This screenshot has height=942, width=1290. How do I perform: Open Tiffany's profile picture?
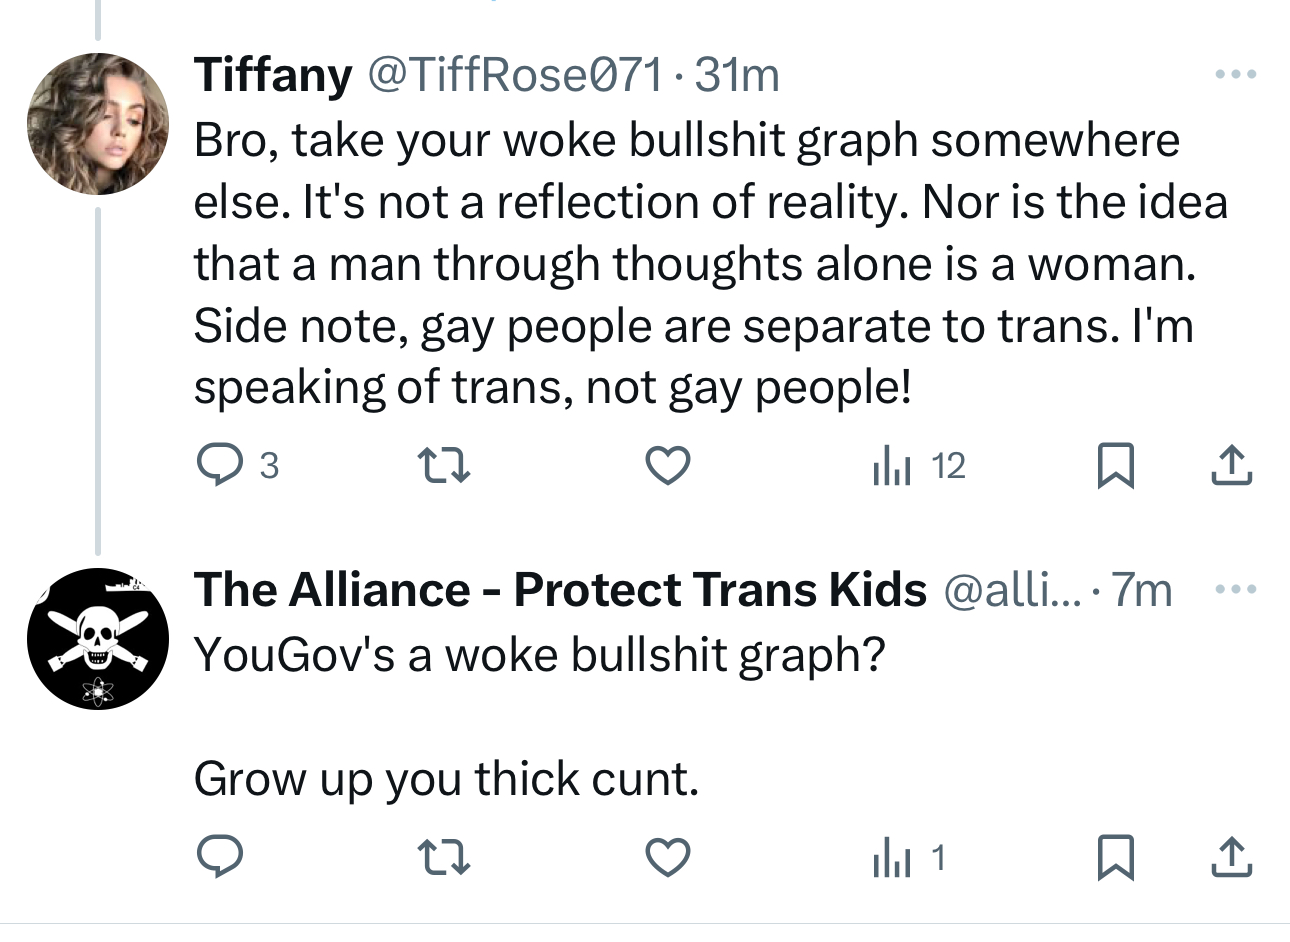coord(98,123)
